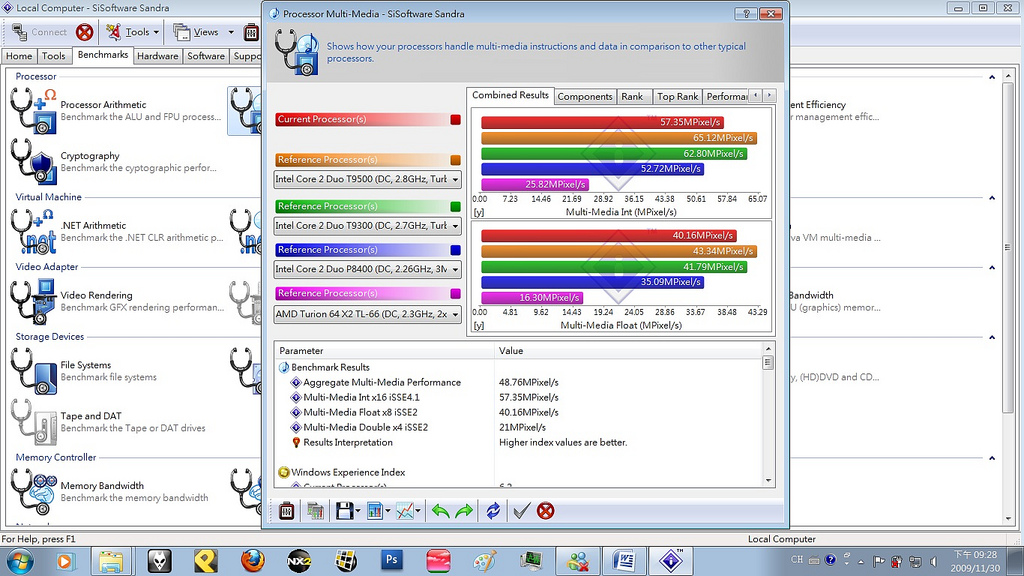Collapse the Processor section in main window
The height and width of the screenshot is (576, 1024).
point(992,77)
